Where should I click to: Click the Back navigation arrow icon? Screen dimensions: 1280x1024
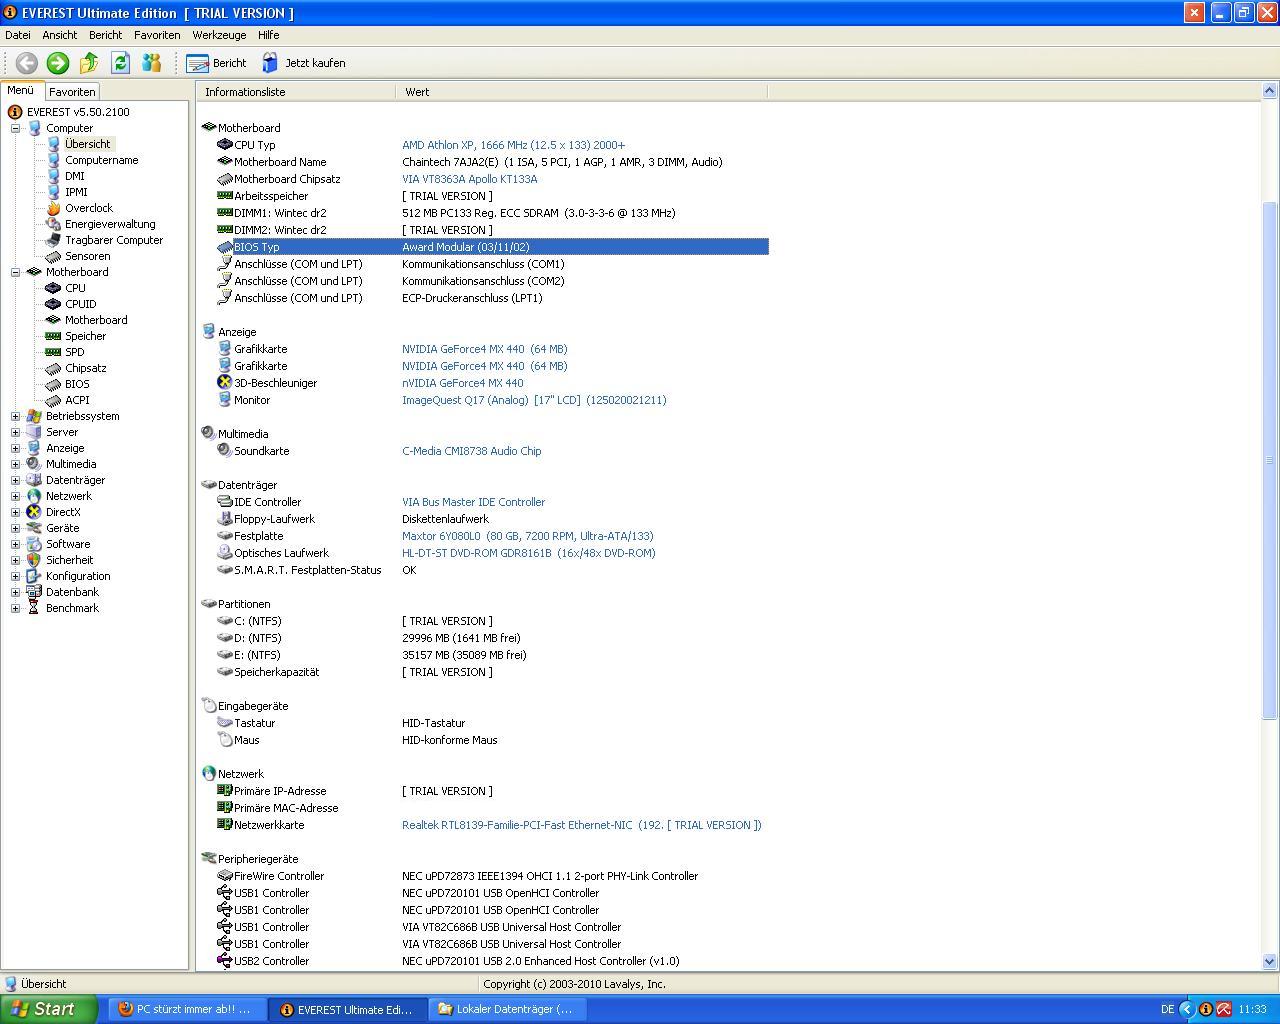(x=26, y=63)
